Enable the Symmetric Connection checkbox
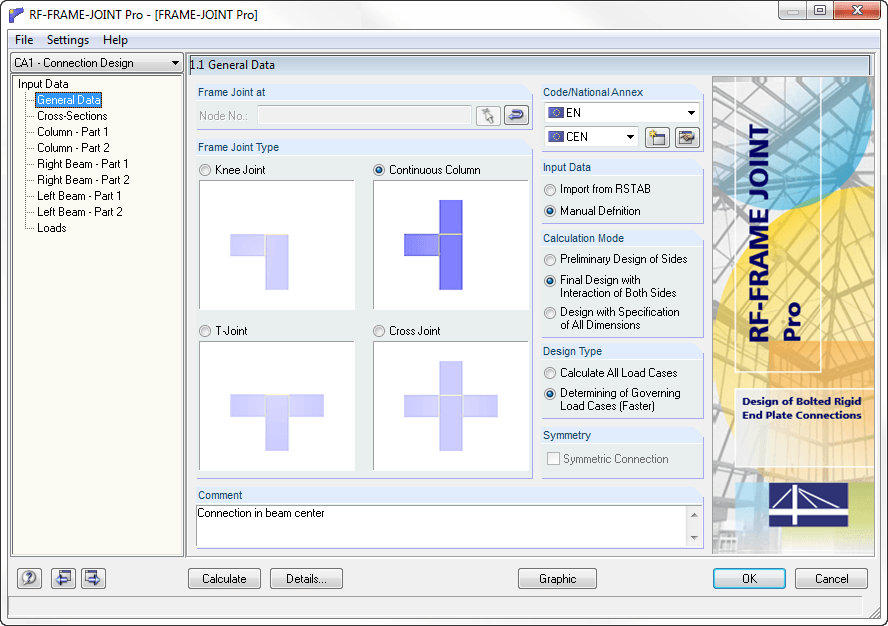Screen dimensions: 888x626 pos(553,458)
